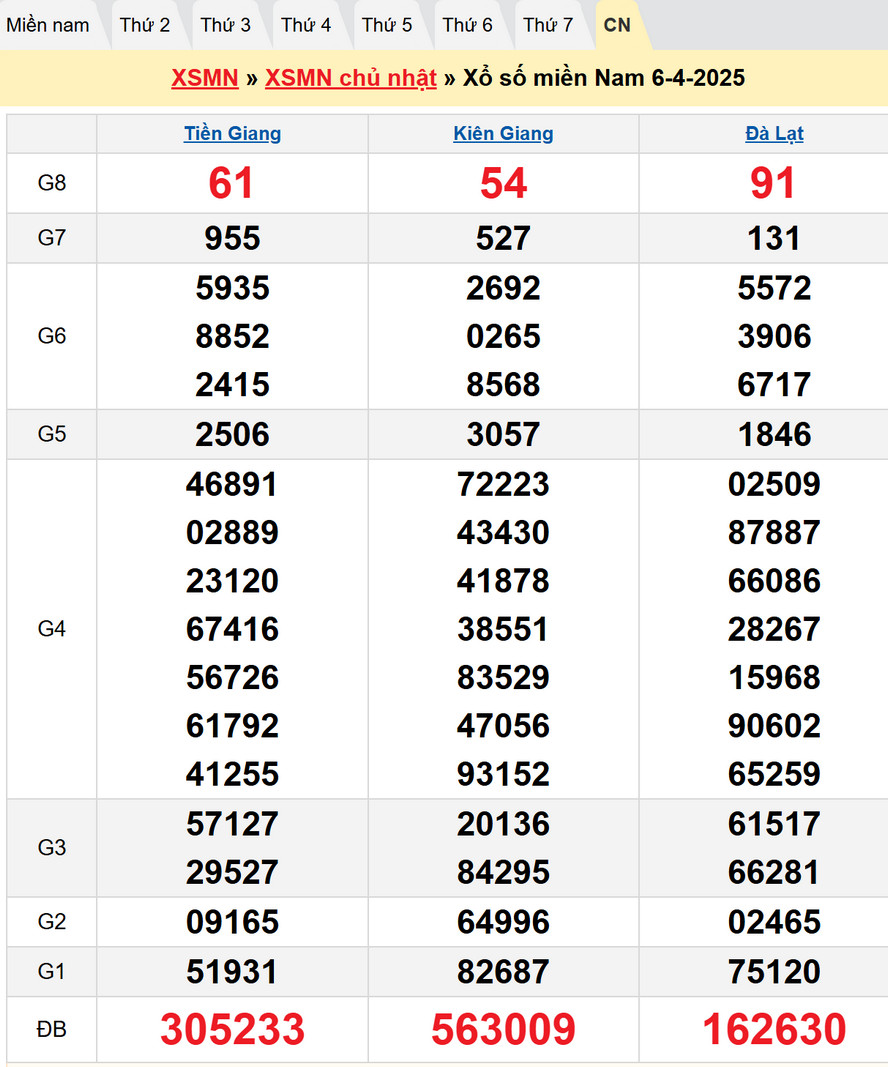
Task: Click the ĐB row label
Action: click(x=52, y=1029)
